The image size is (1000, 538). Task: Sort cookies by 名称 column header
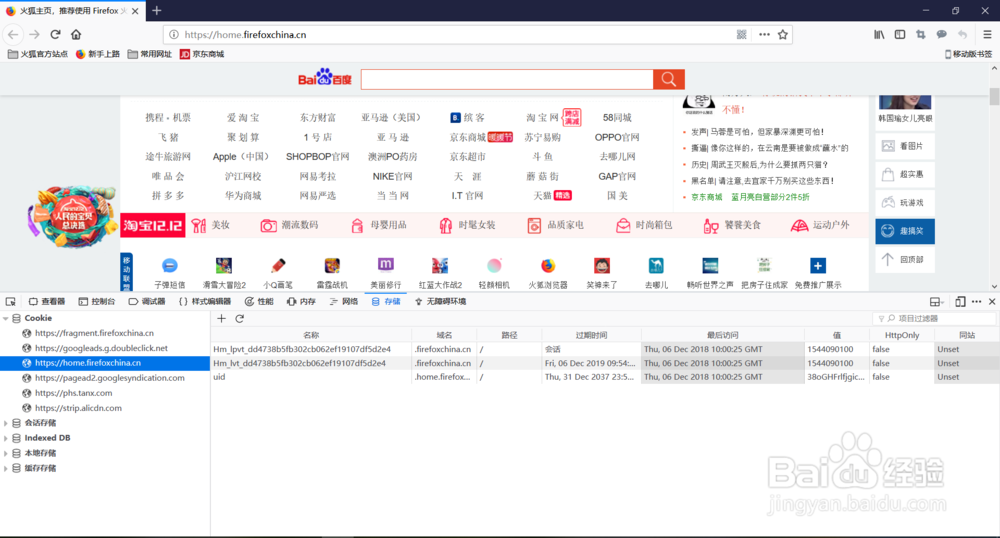311,335
